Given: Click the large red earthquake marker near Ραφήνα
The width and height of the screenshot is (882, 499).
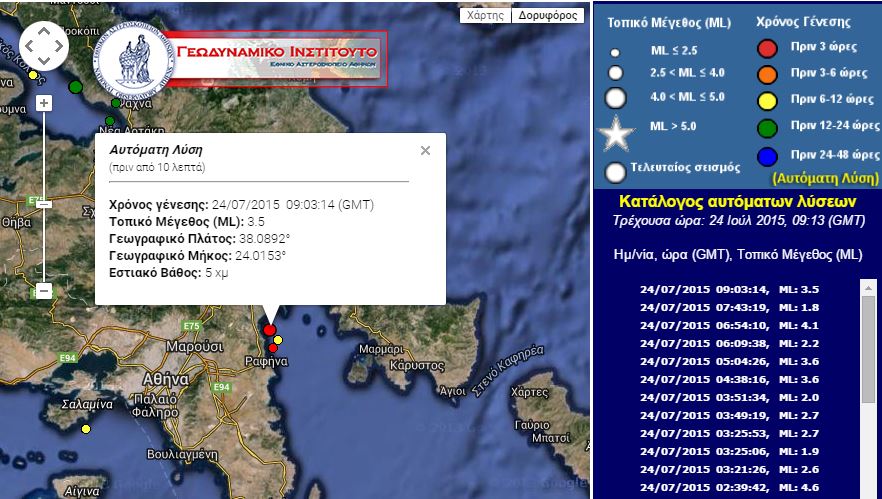Looking at the screenshot, I should click(269, 330).
